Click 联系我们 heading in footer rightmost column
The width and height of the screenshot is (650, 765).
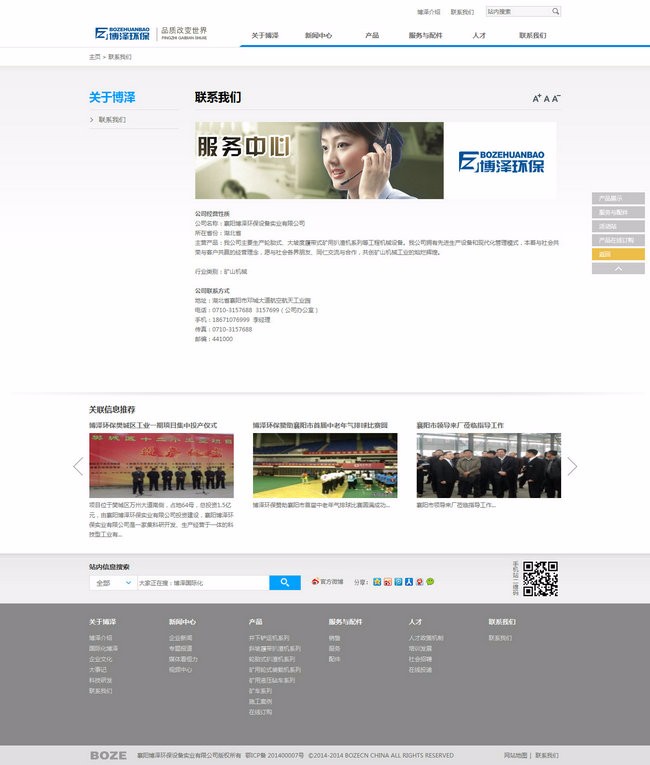[502, 622]
